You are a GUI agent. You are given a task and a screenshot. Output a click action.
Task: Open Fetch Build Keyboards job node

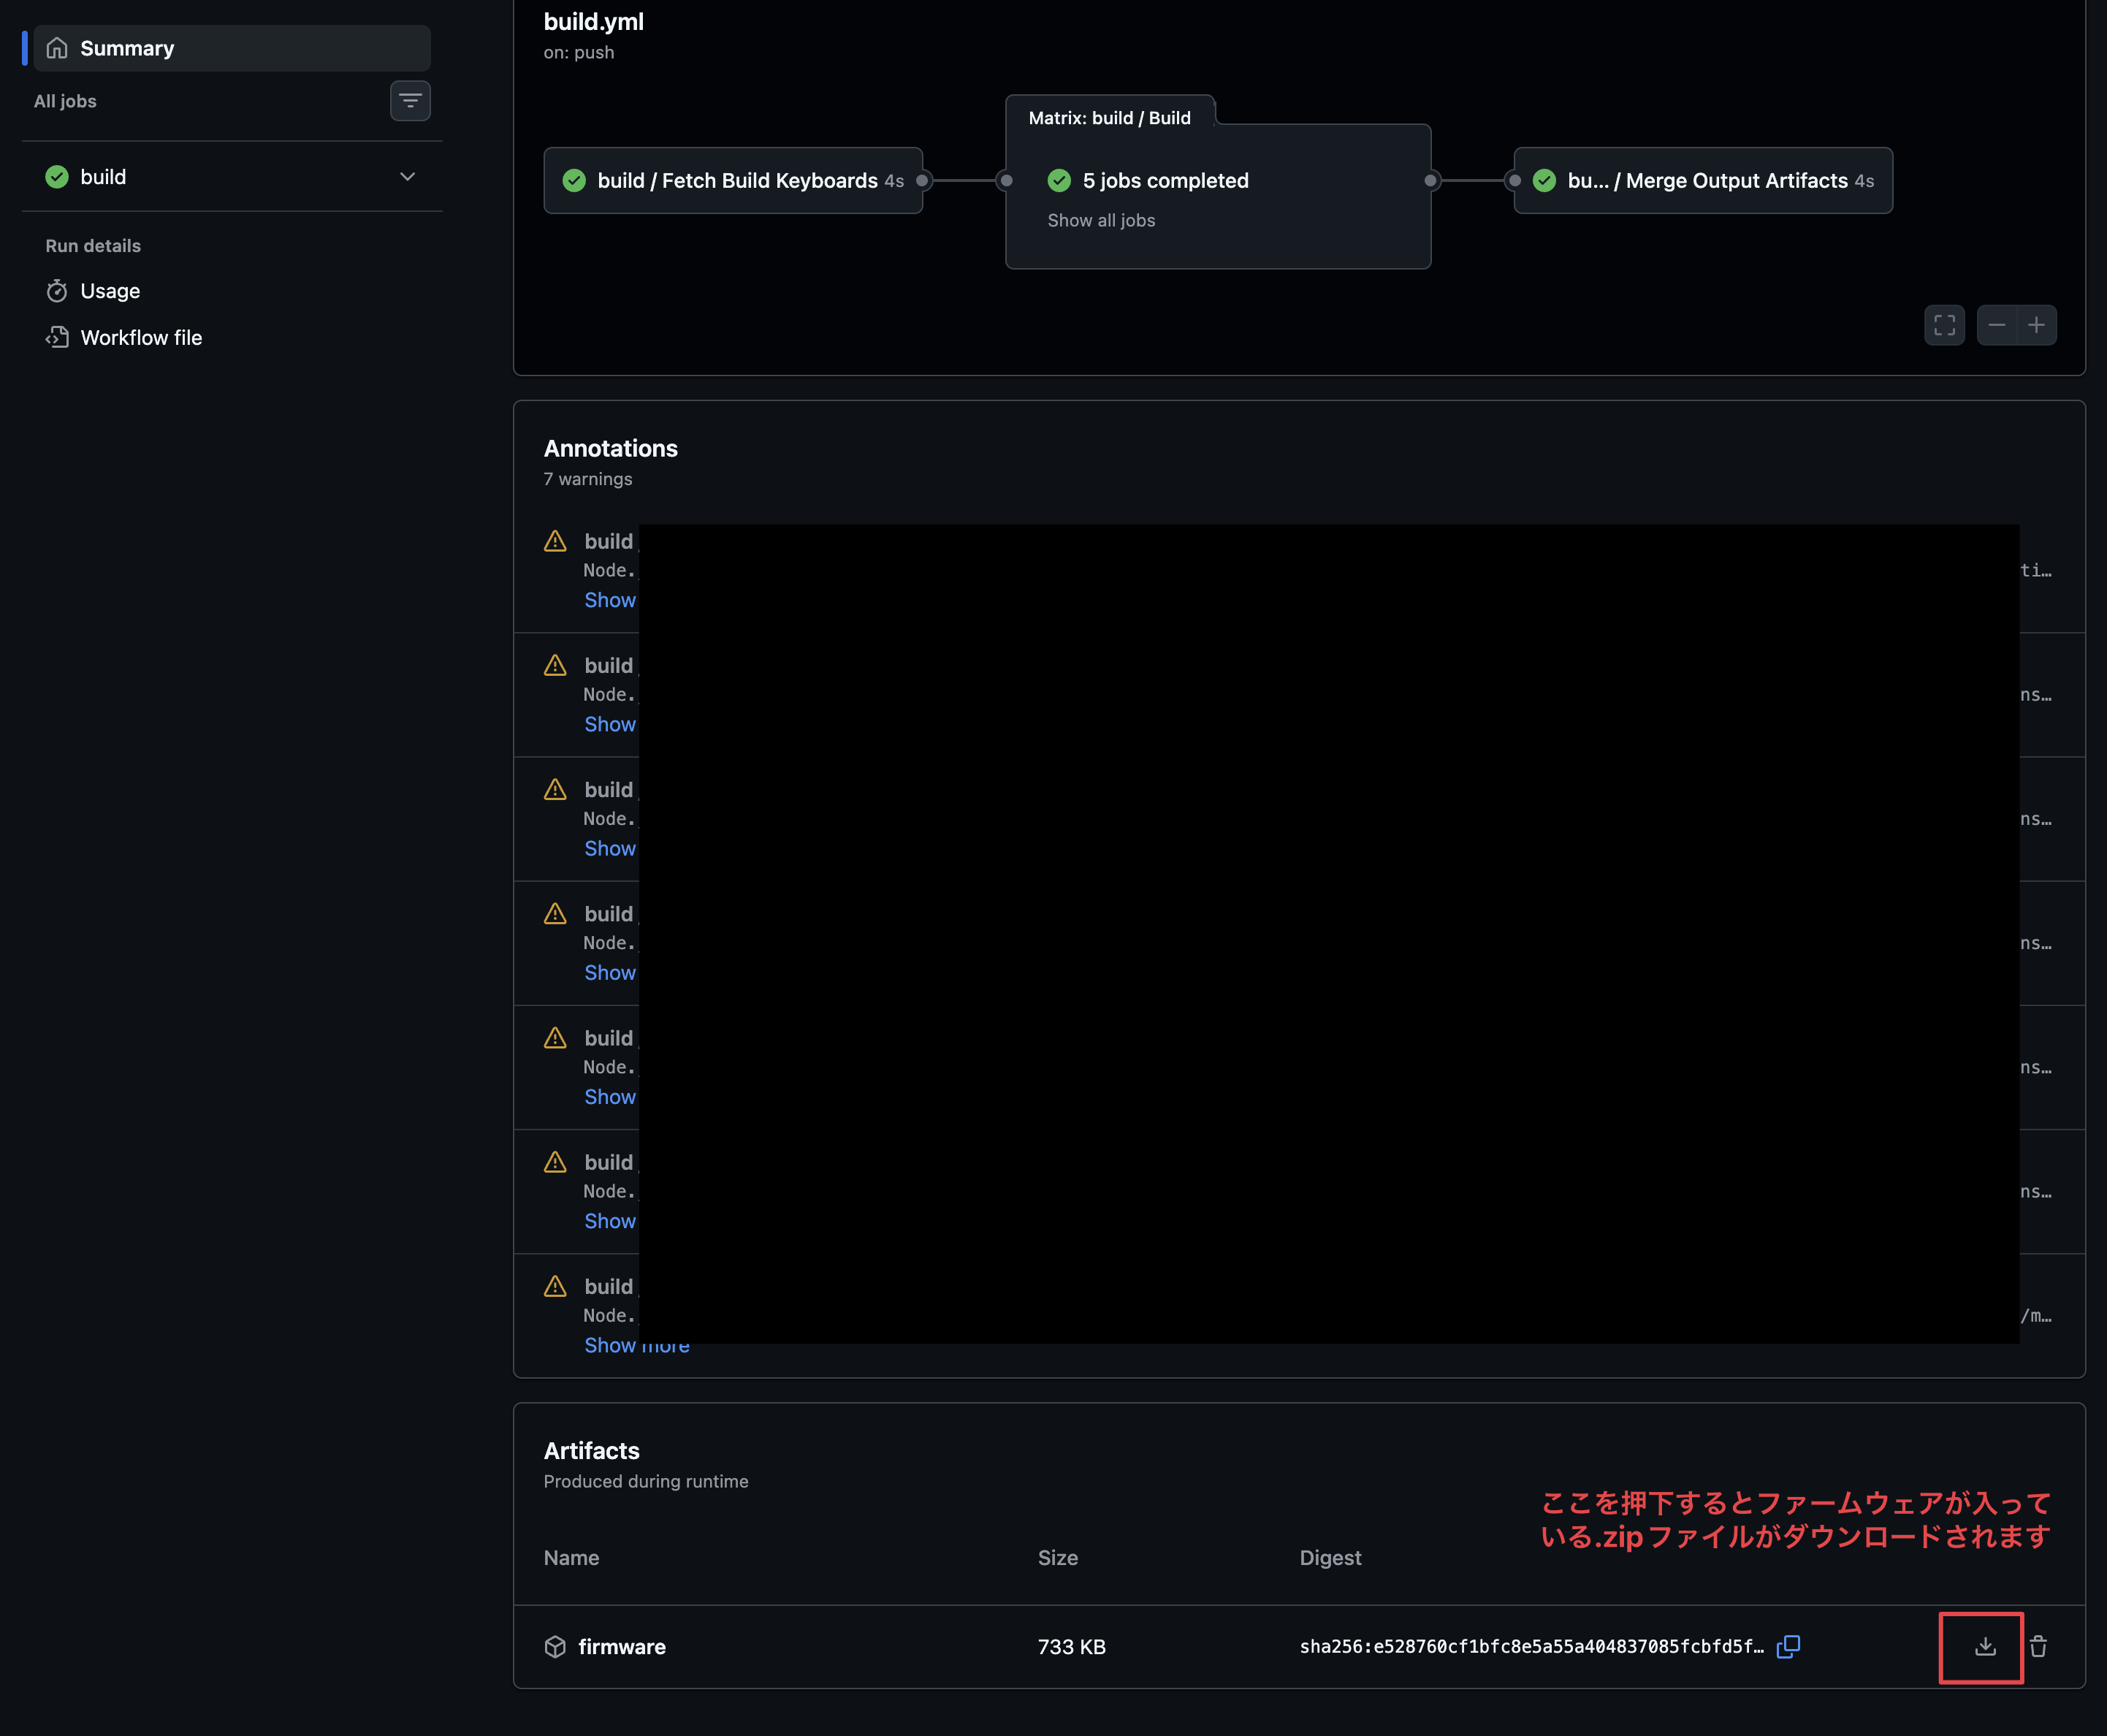(x=733, y=181)
